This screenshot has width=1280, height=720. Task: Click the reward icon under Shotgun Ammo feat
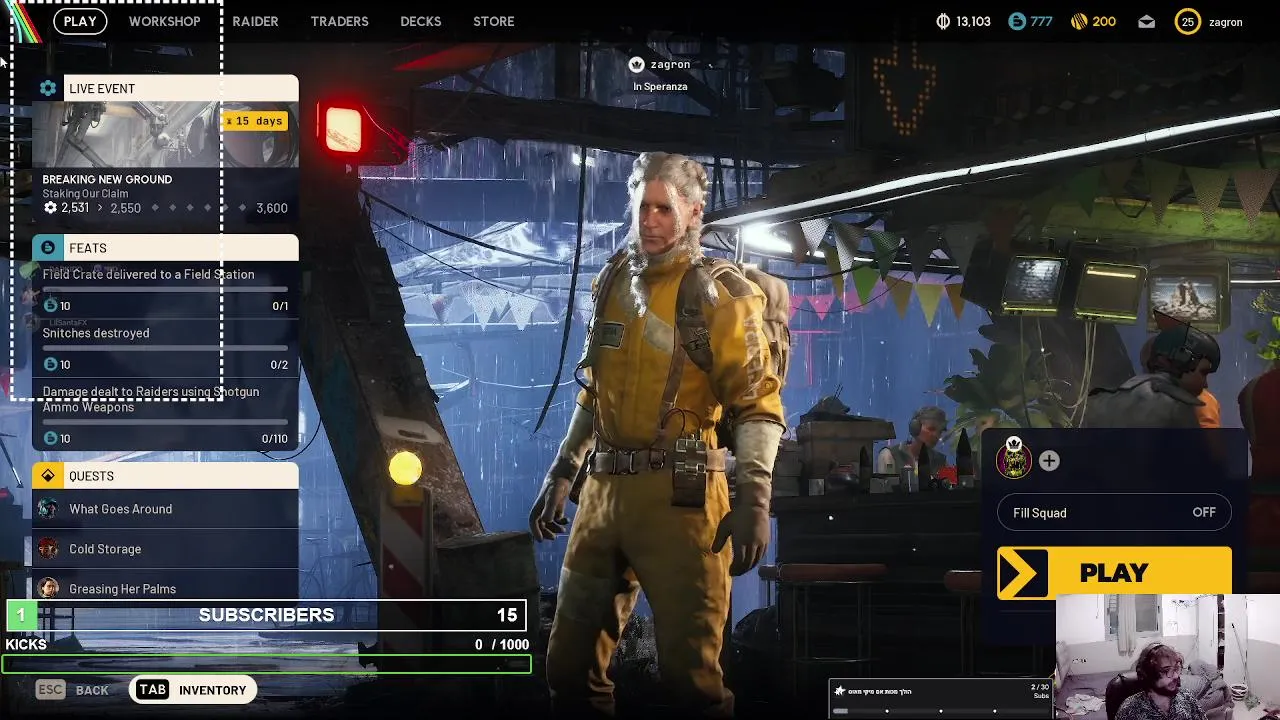tap(51, 438)
